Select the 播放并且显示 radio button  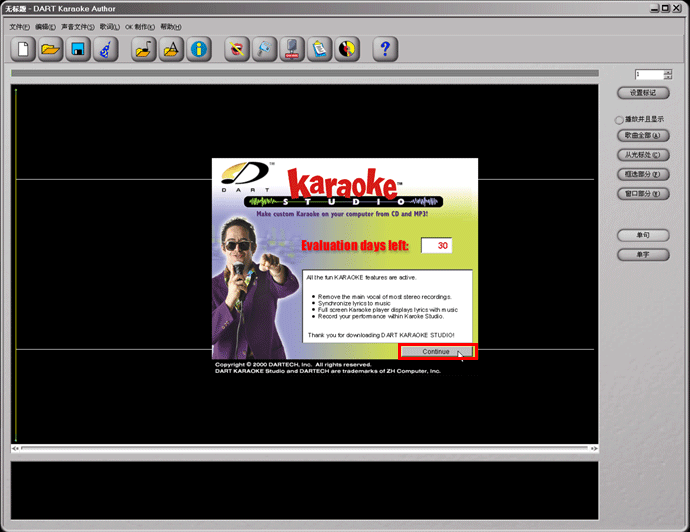619,120
